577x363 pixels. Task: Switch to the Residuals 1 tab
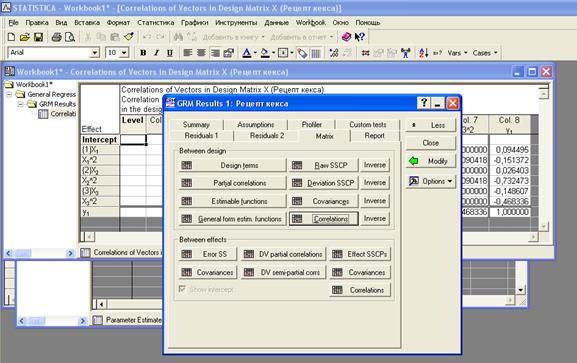pyautogui.click(x=201, y=136)
